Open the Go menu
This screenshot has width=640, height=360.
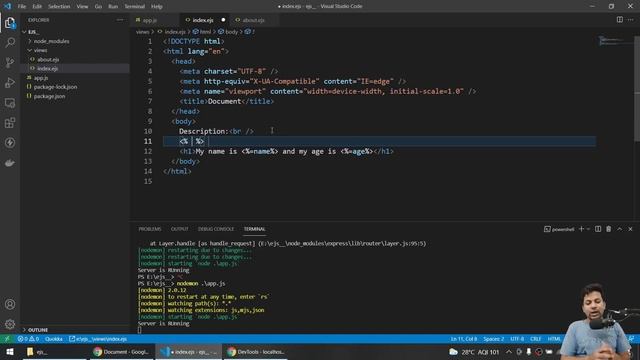(x=98, y=7)
